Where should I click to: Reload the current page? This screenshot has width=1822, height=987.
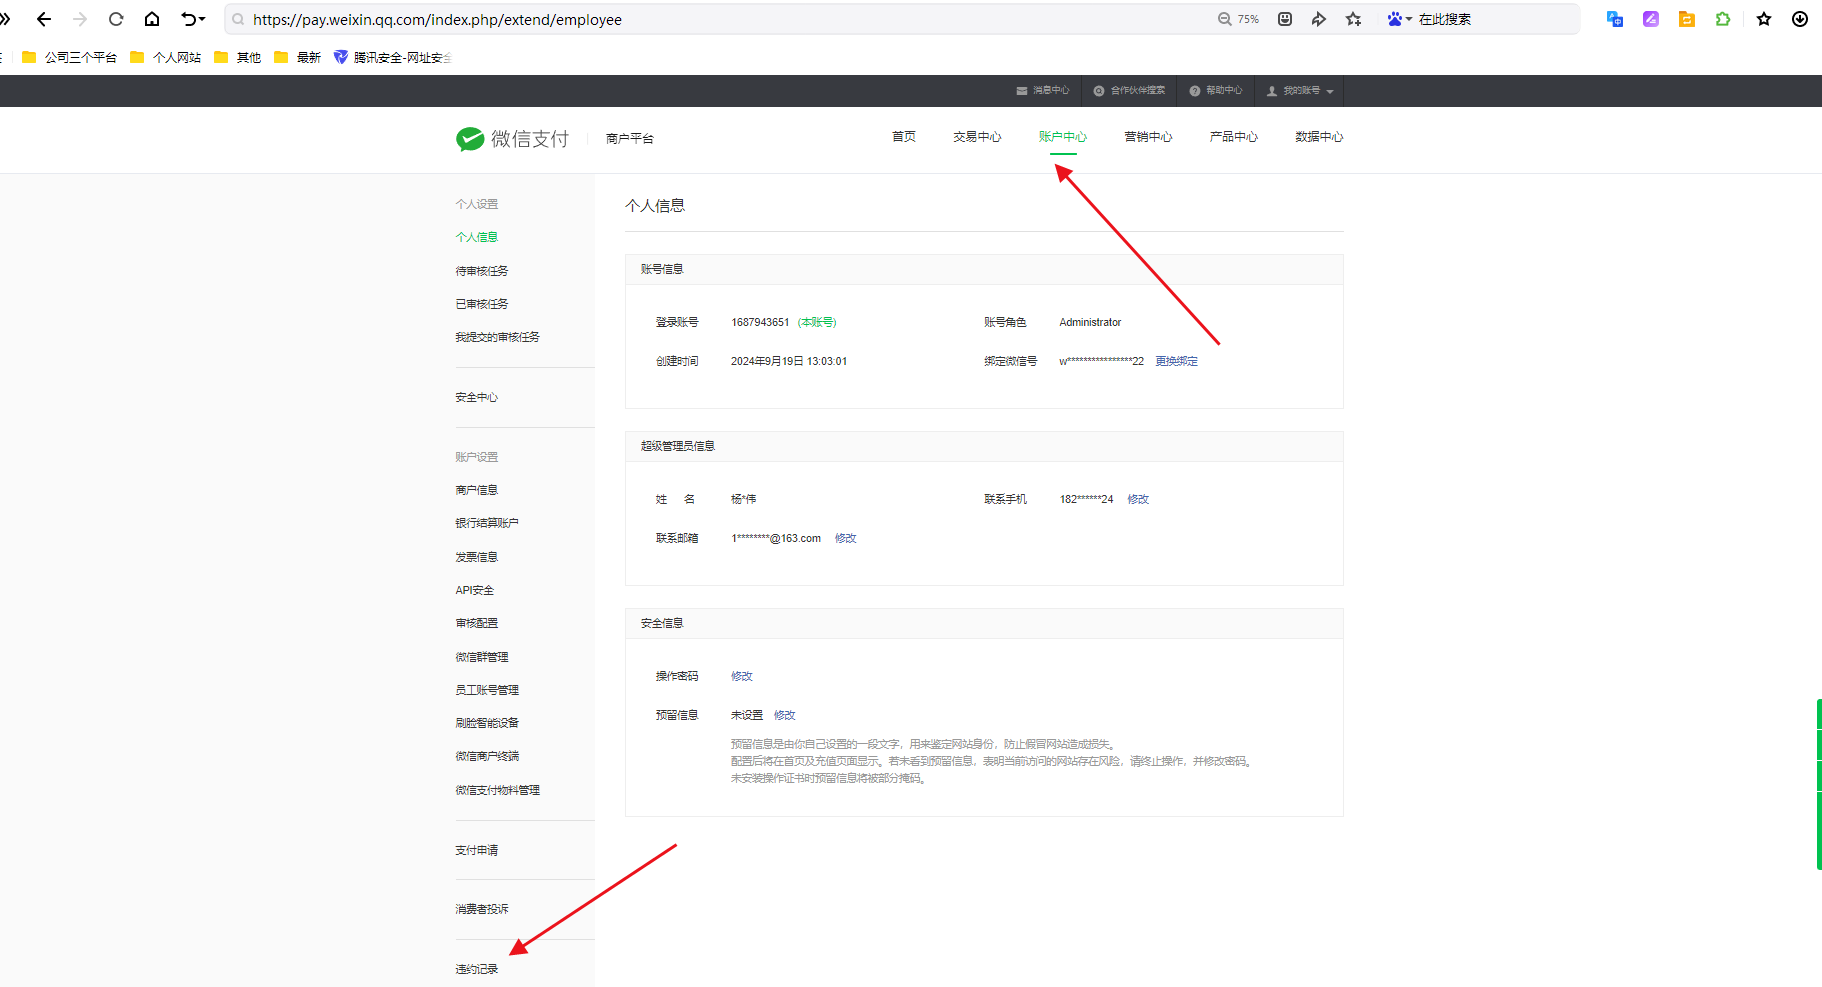point(116,19)
